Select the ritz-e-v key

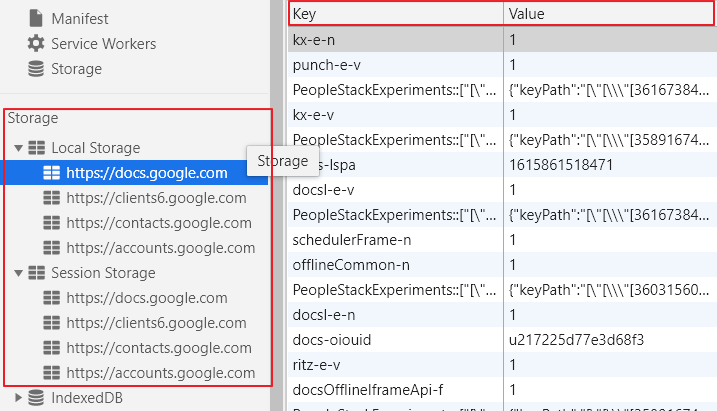point(316,365)
